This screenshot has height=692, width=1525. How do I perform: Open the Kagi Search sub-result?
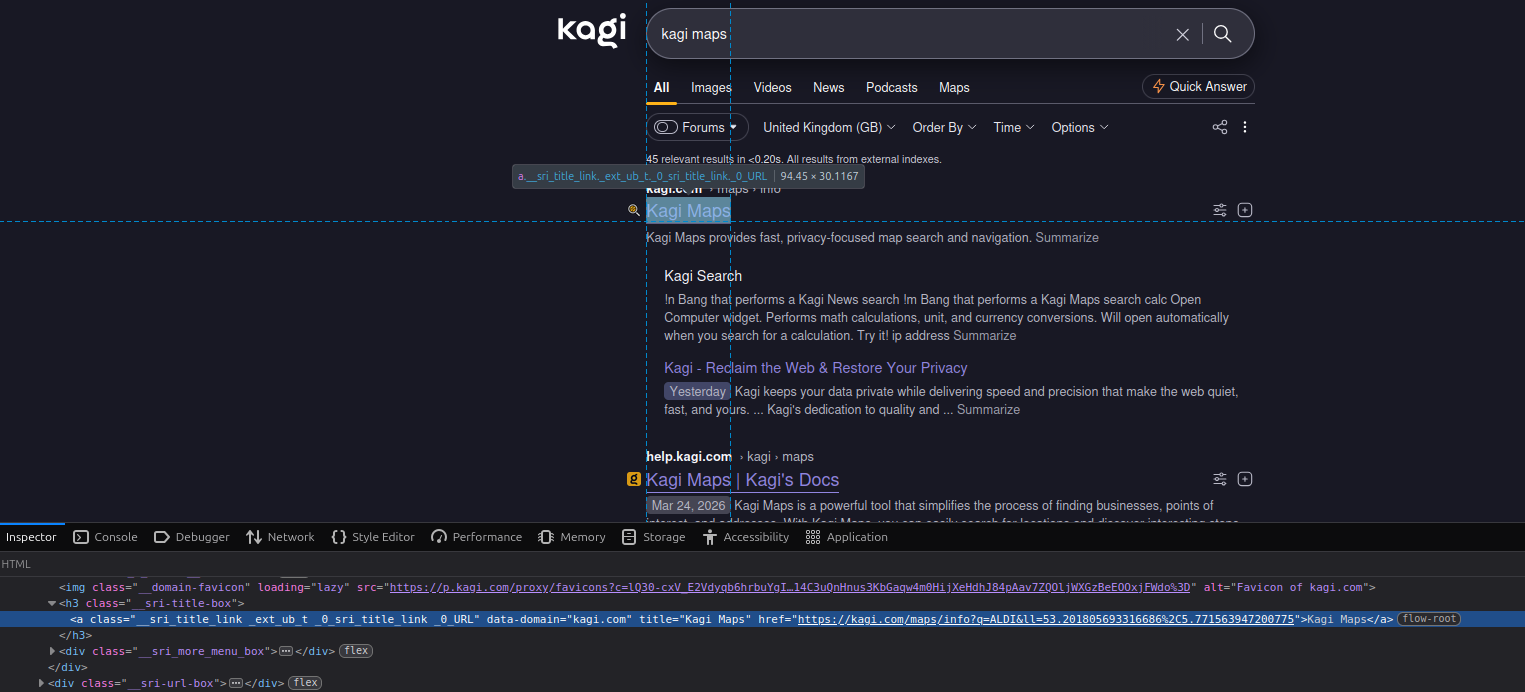pos(703,276)
